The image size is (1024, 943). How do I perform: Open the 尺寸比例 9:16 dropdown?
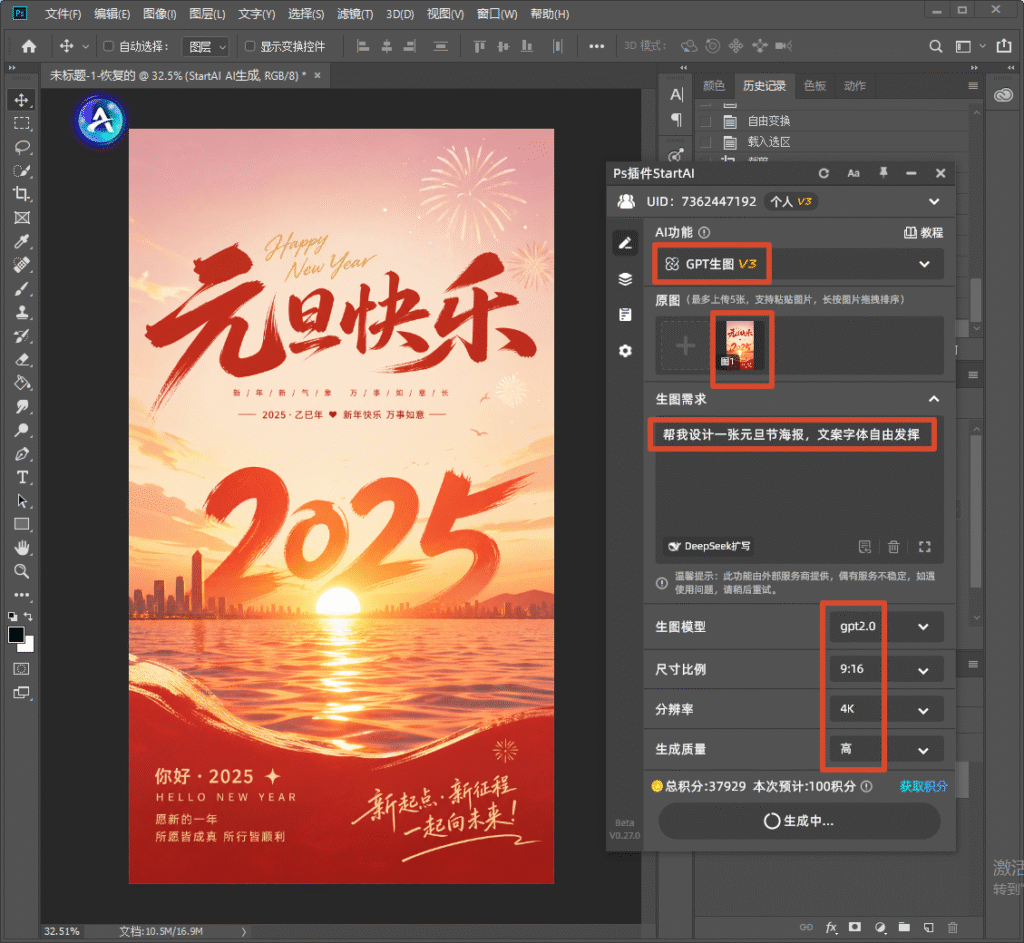[x=886, y=669]
